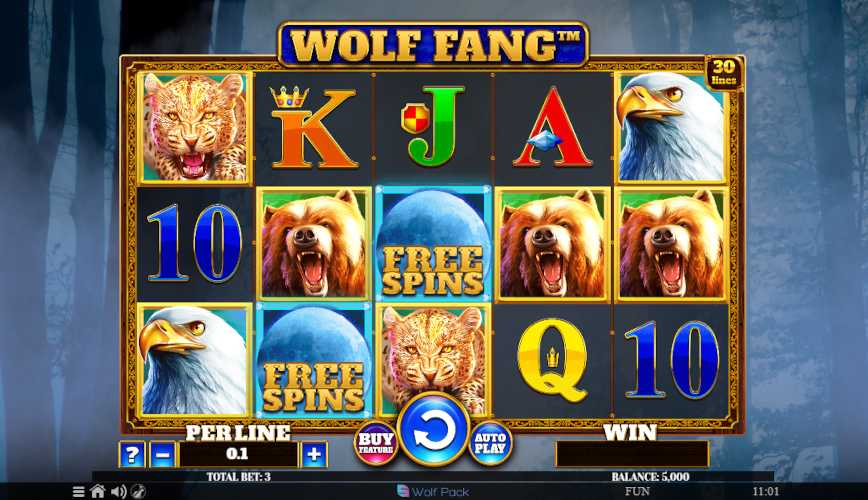The height and width of the screenshot is (500, 868).
Task: Click the Free Spins moon on middle reel
Action: [x=433, y=243]
